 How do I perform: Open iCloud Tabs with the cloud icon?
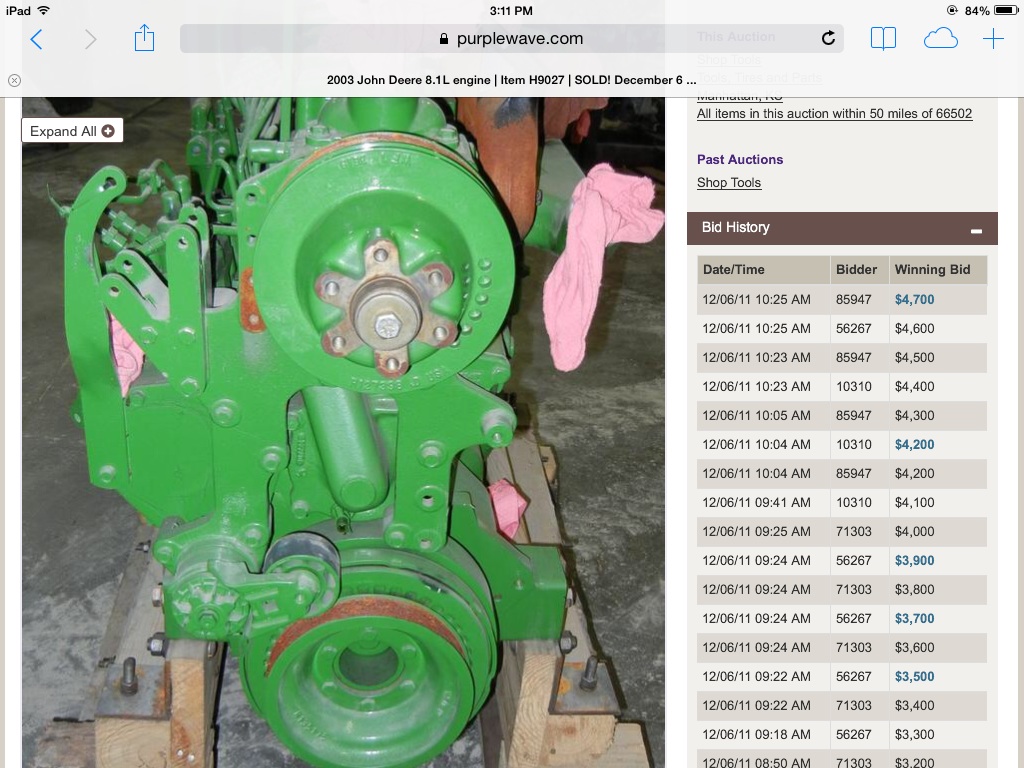pyautogui.click(x=938, y=38)
